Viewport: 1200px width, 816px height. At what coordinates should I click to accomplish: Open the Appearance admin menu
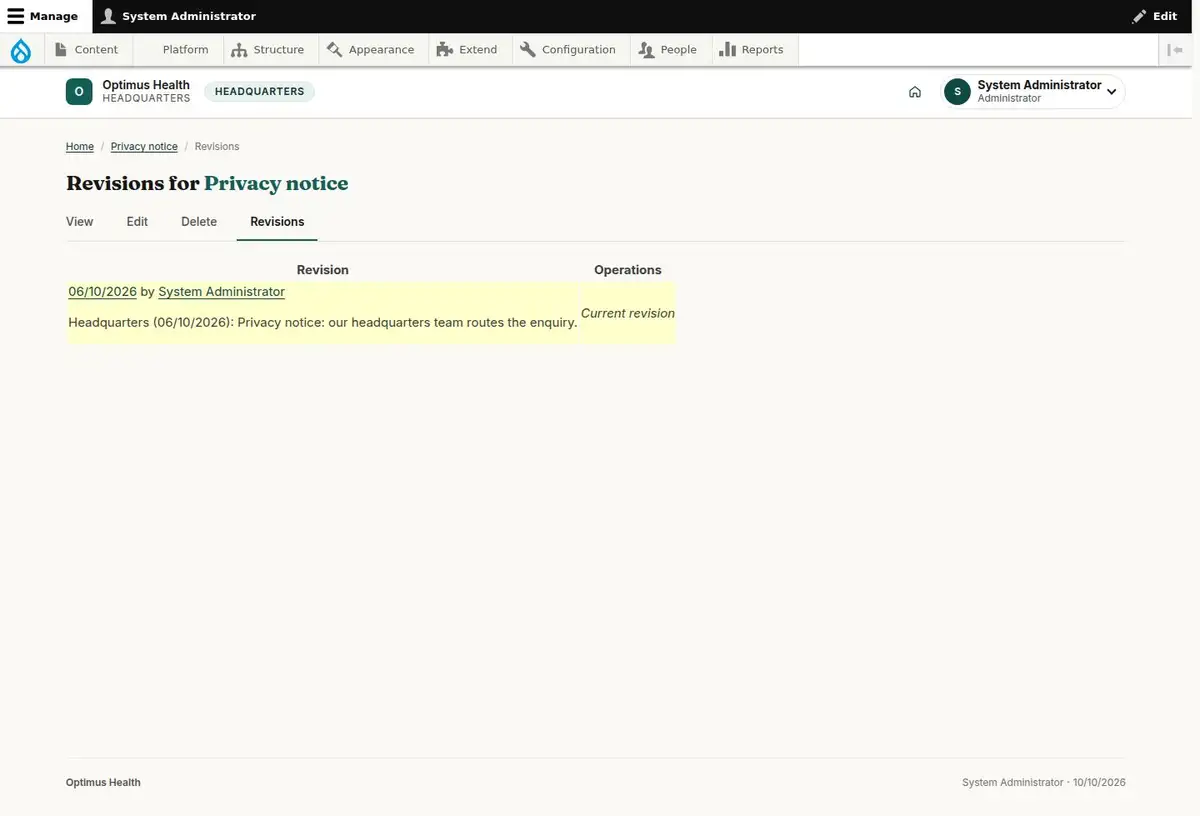371,50
